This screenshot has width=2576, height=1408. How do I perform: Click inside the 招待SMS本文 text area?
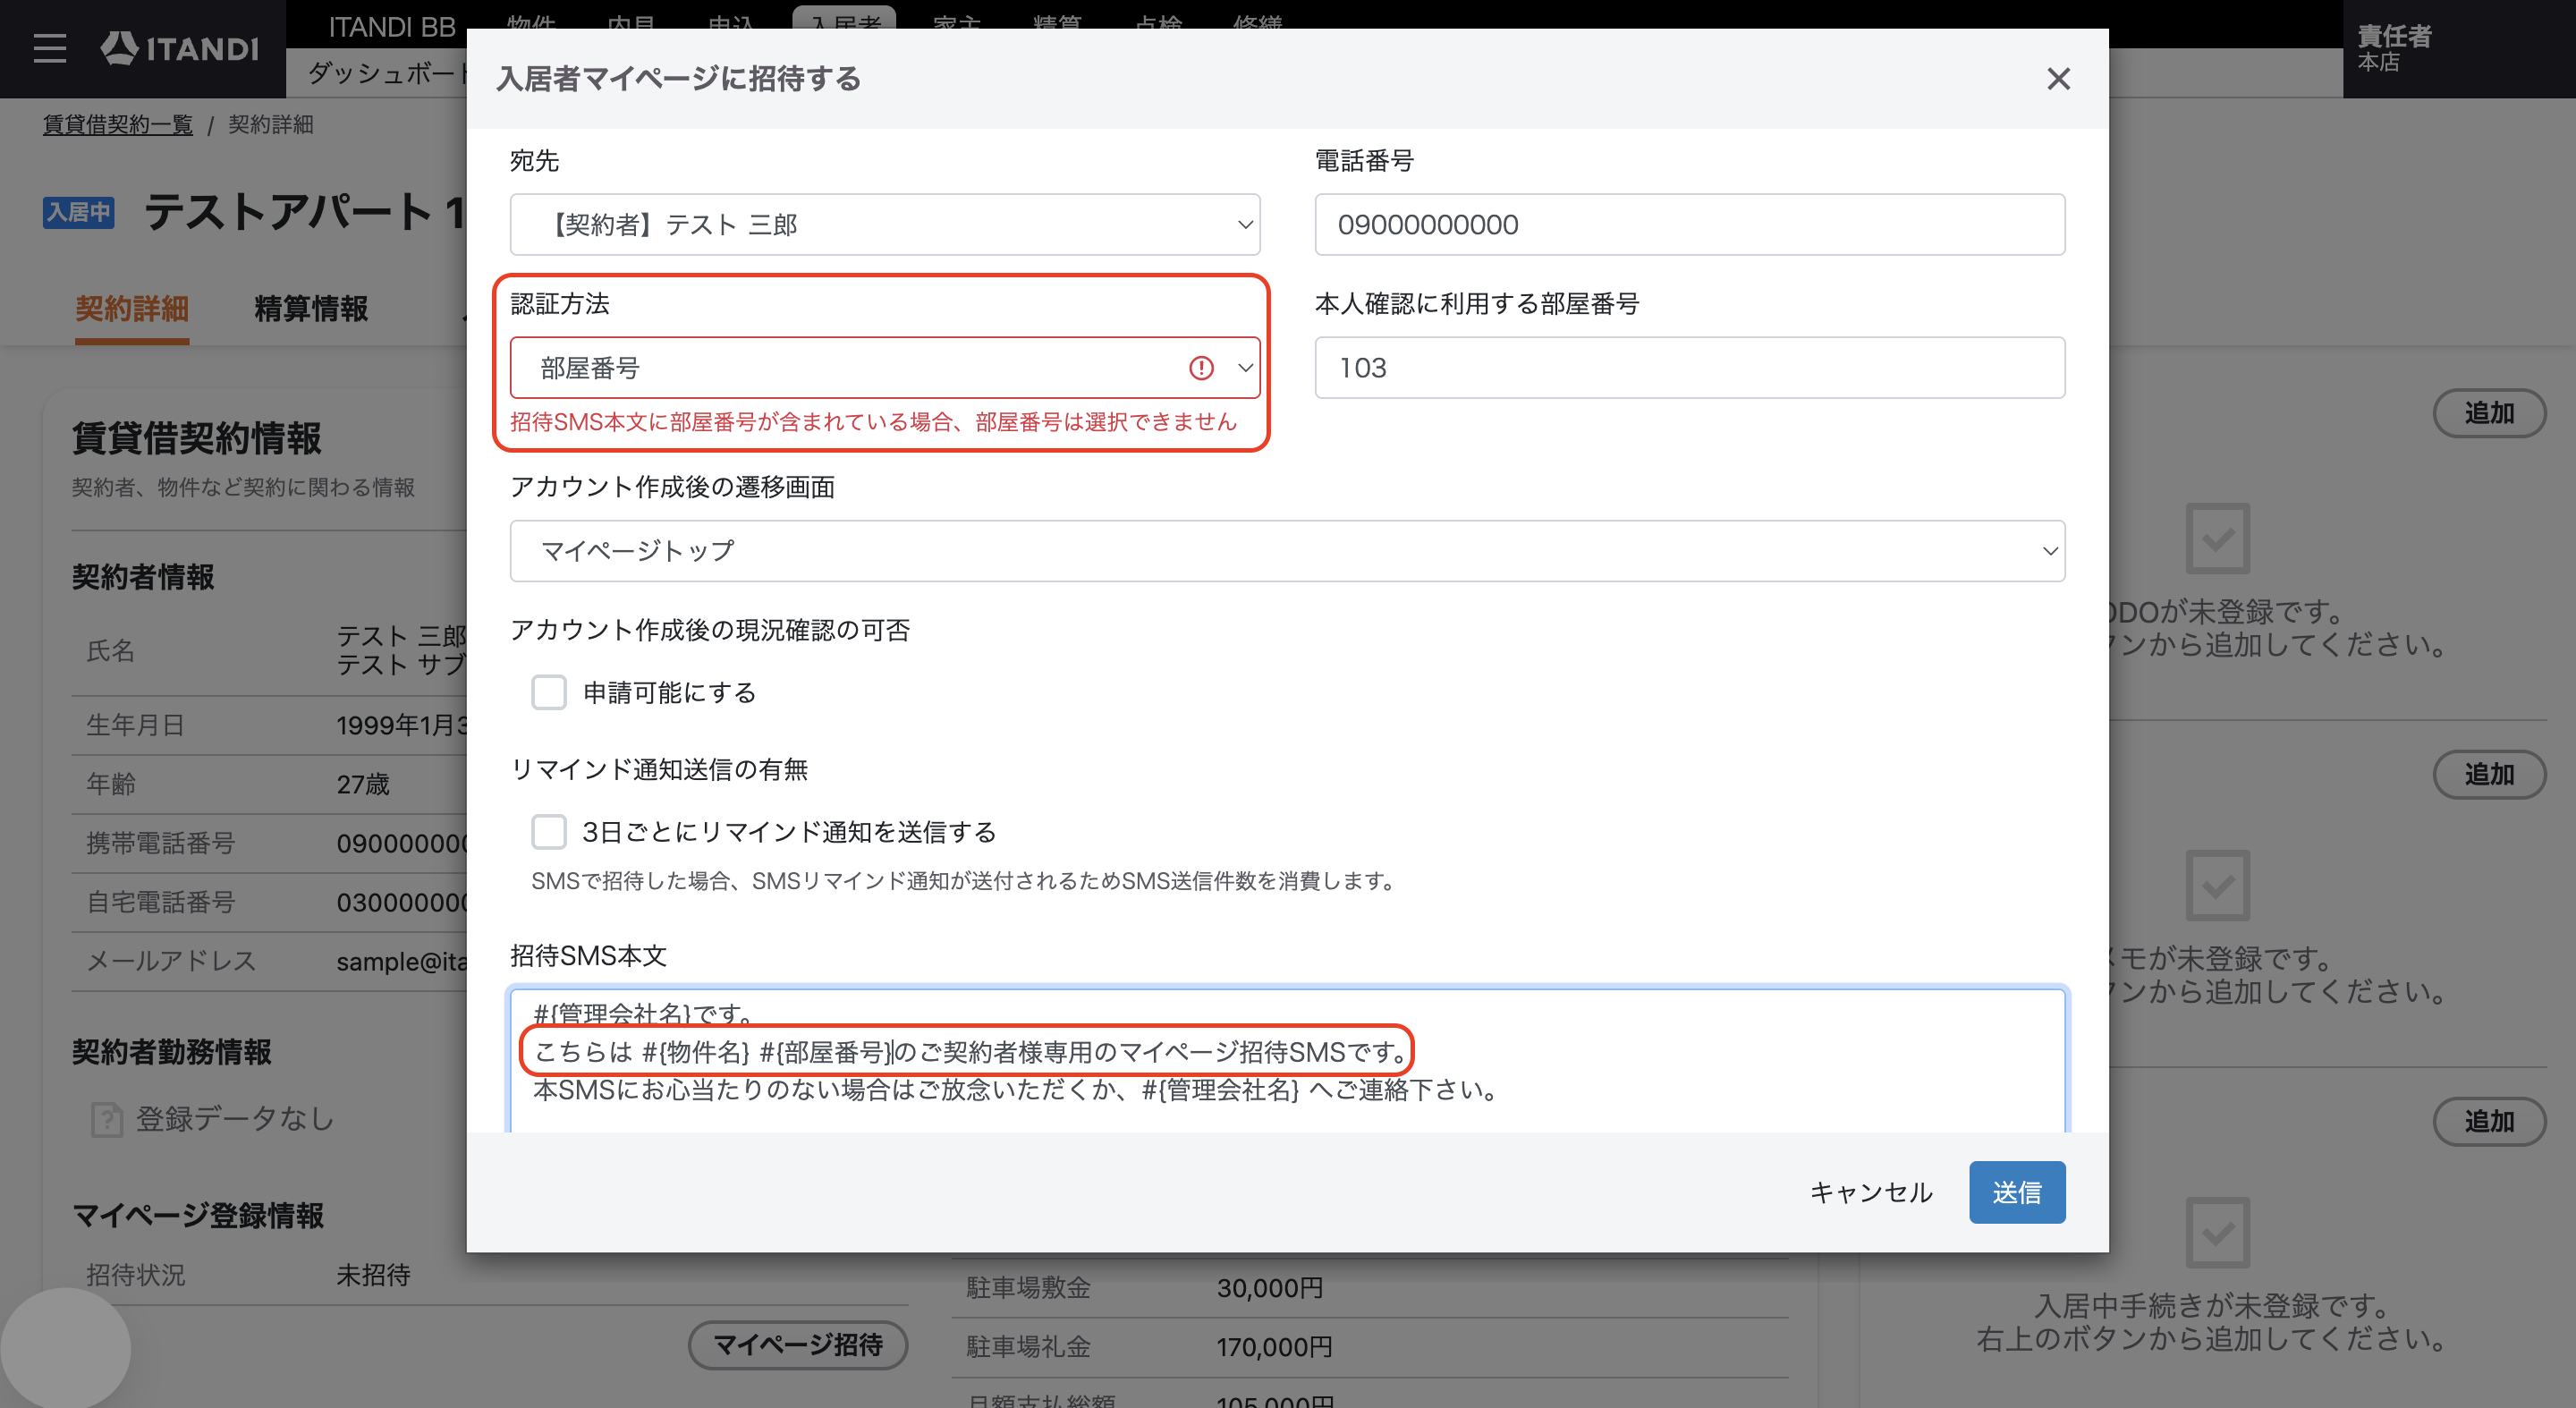tap(1287, 1060)
